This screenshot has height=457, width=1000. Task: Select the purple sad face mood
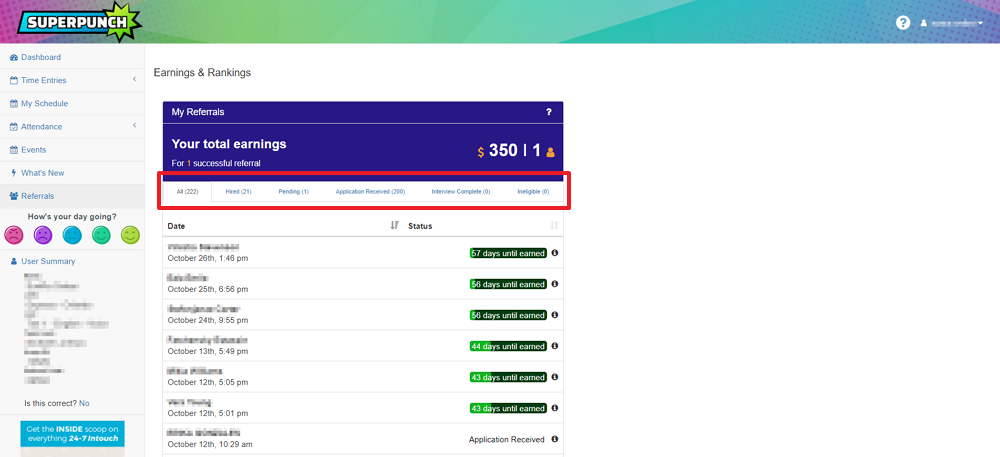tap(43, 235)
